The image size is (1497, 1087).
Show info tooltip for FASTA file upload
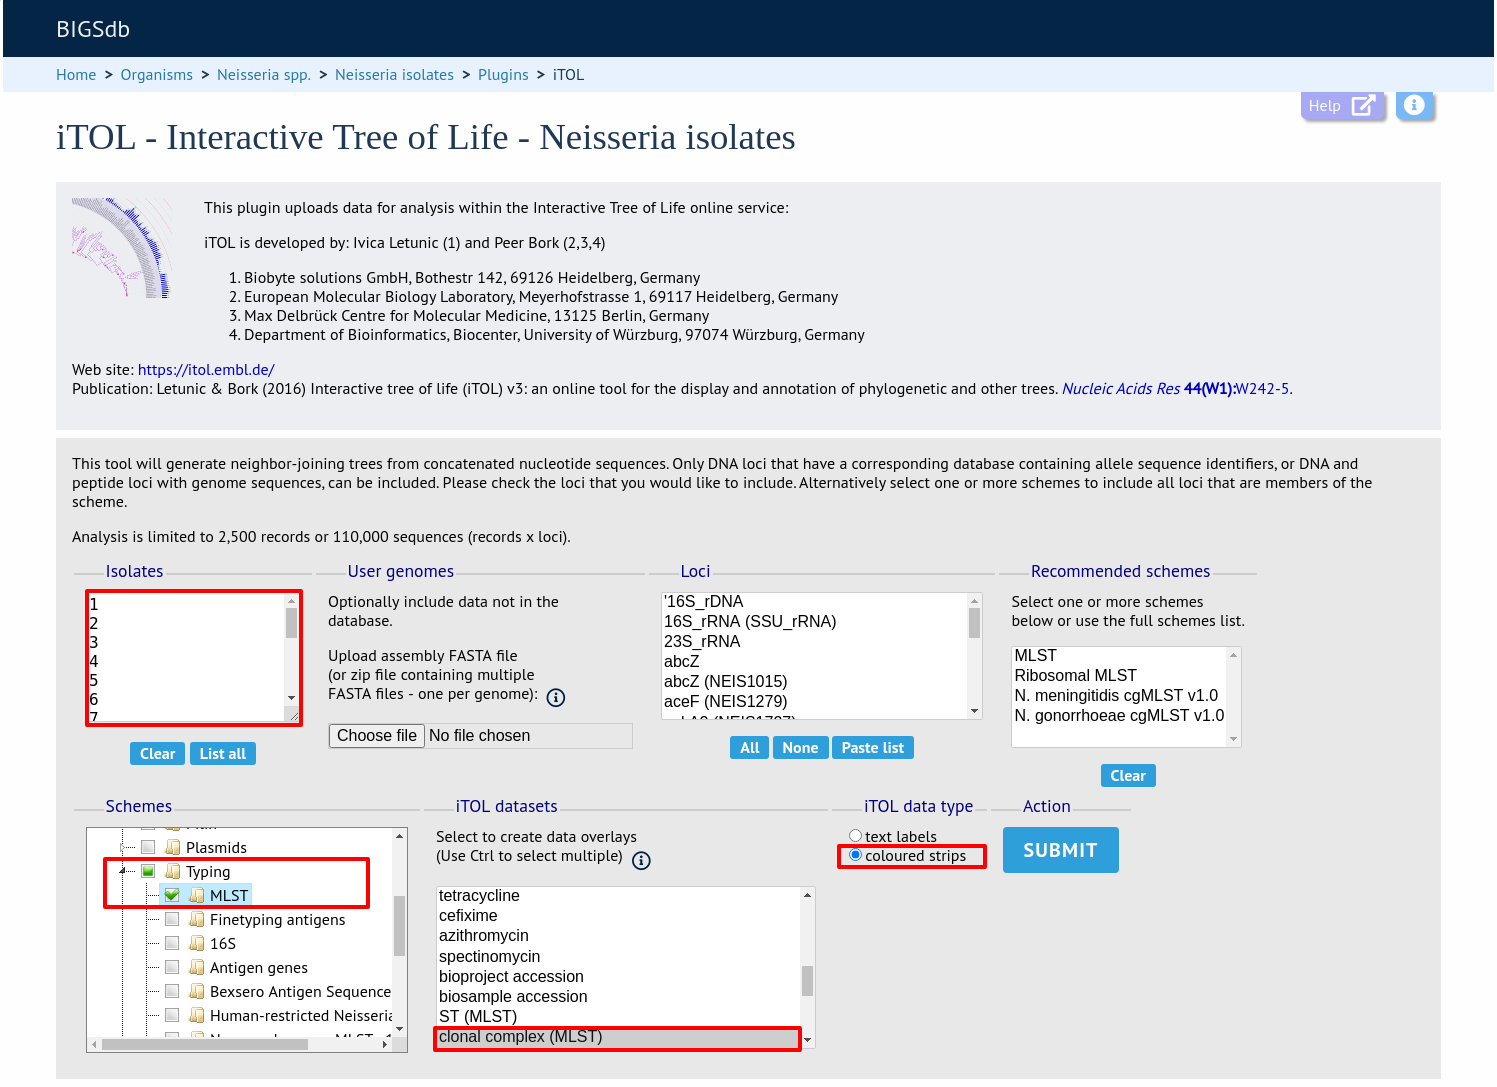click(x=556, y=697)
